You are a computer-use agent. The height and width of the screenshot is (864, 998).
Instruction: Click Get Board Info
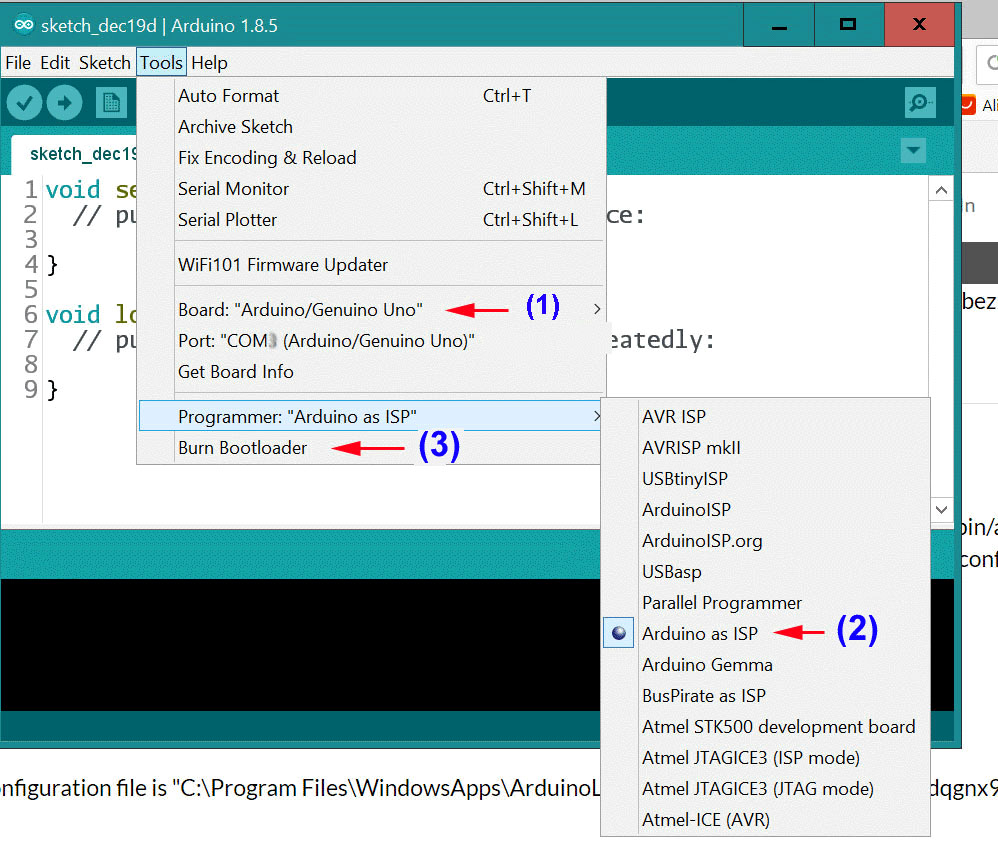[x=235, y=371]
